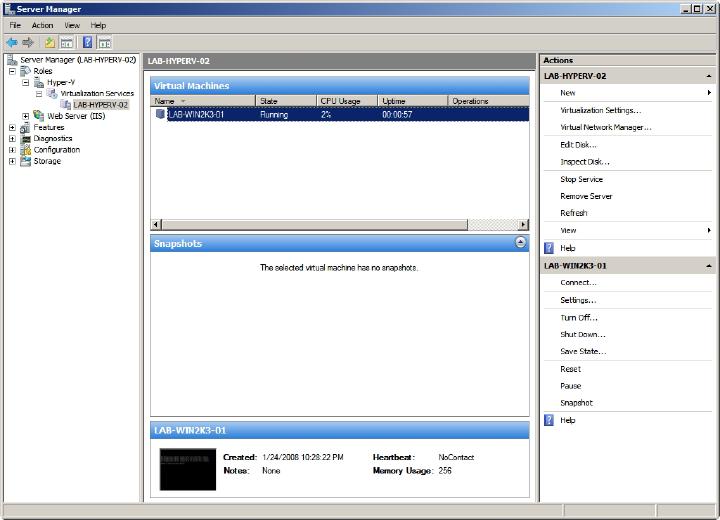Expand the Diagnostics tree node
The image size is (720, 520).
point(12,139)
